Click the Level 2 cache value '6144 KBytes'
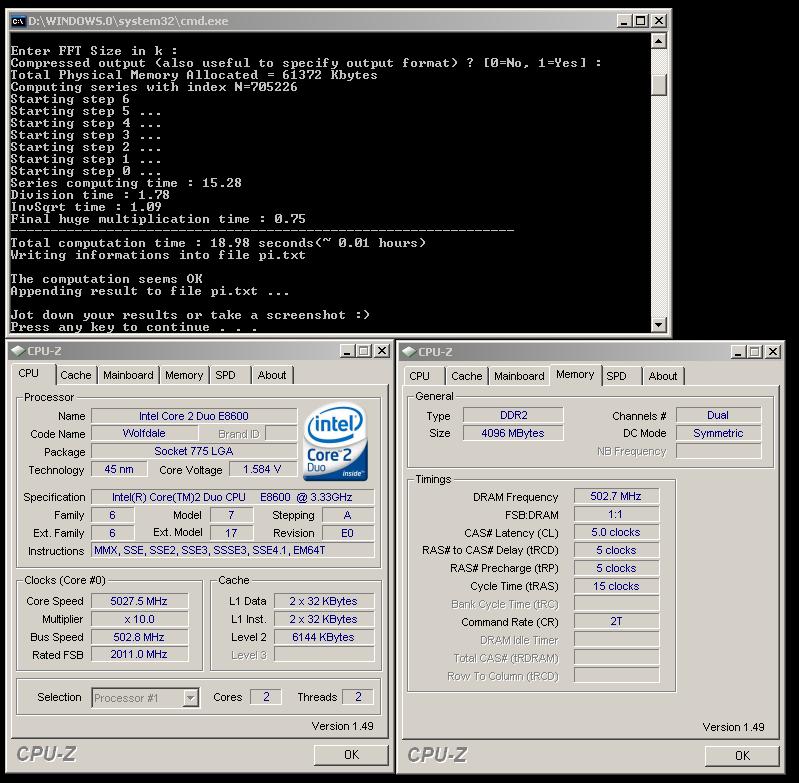The image size is (799, 783). click(x=324, y=637)
